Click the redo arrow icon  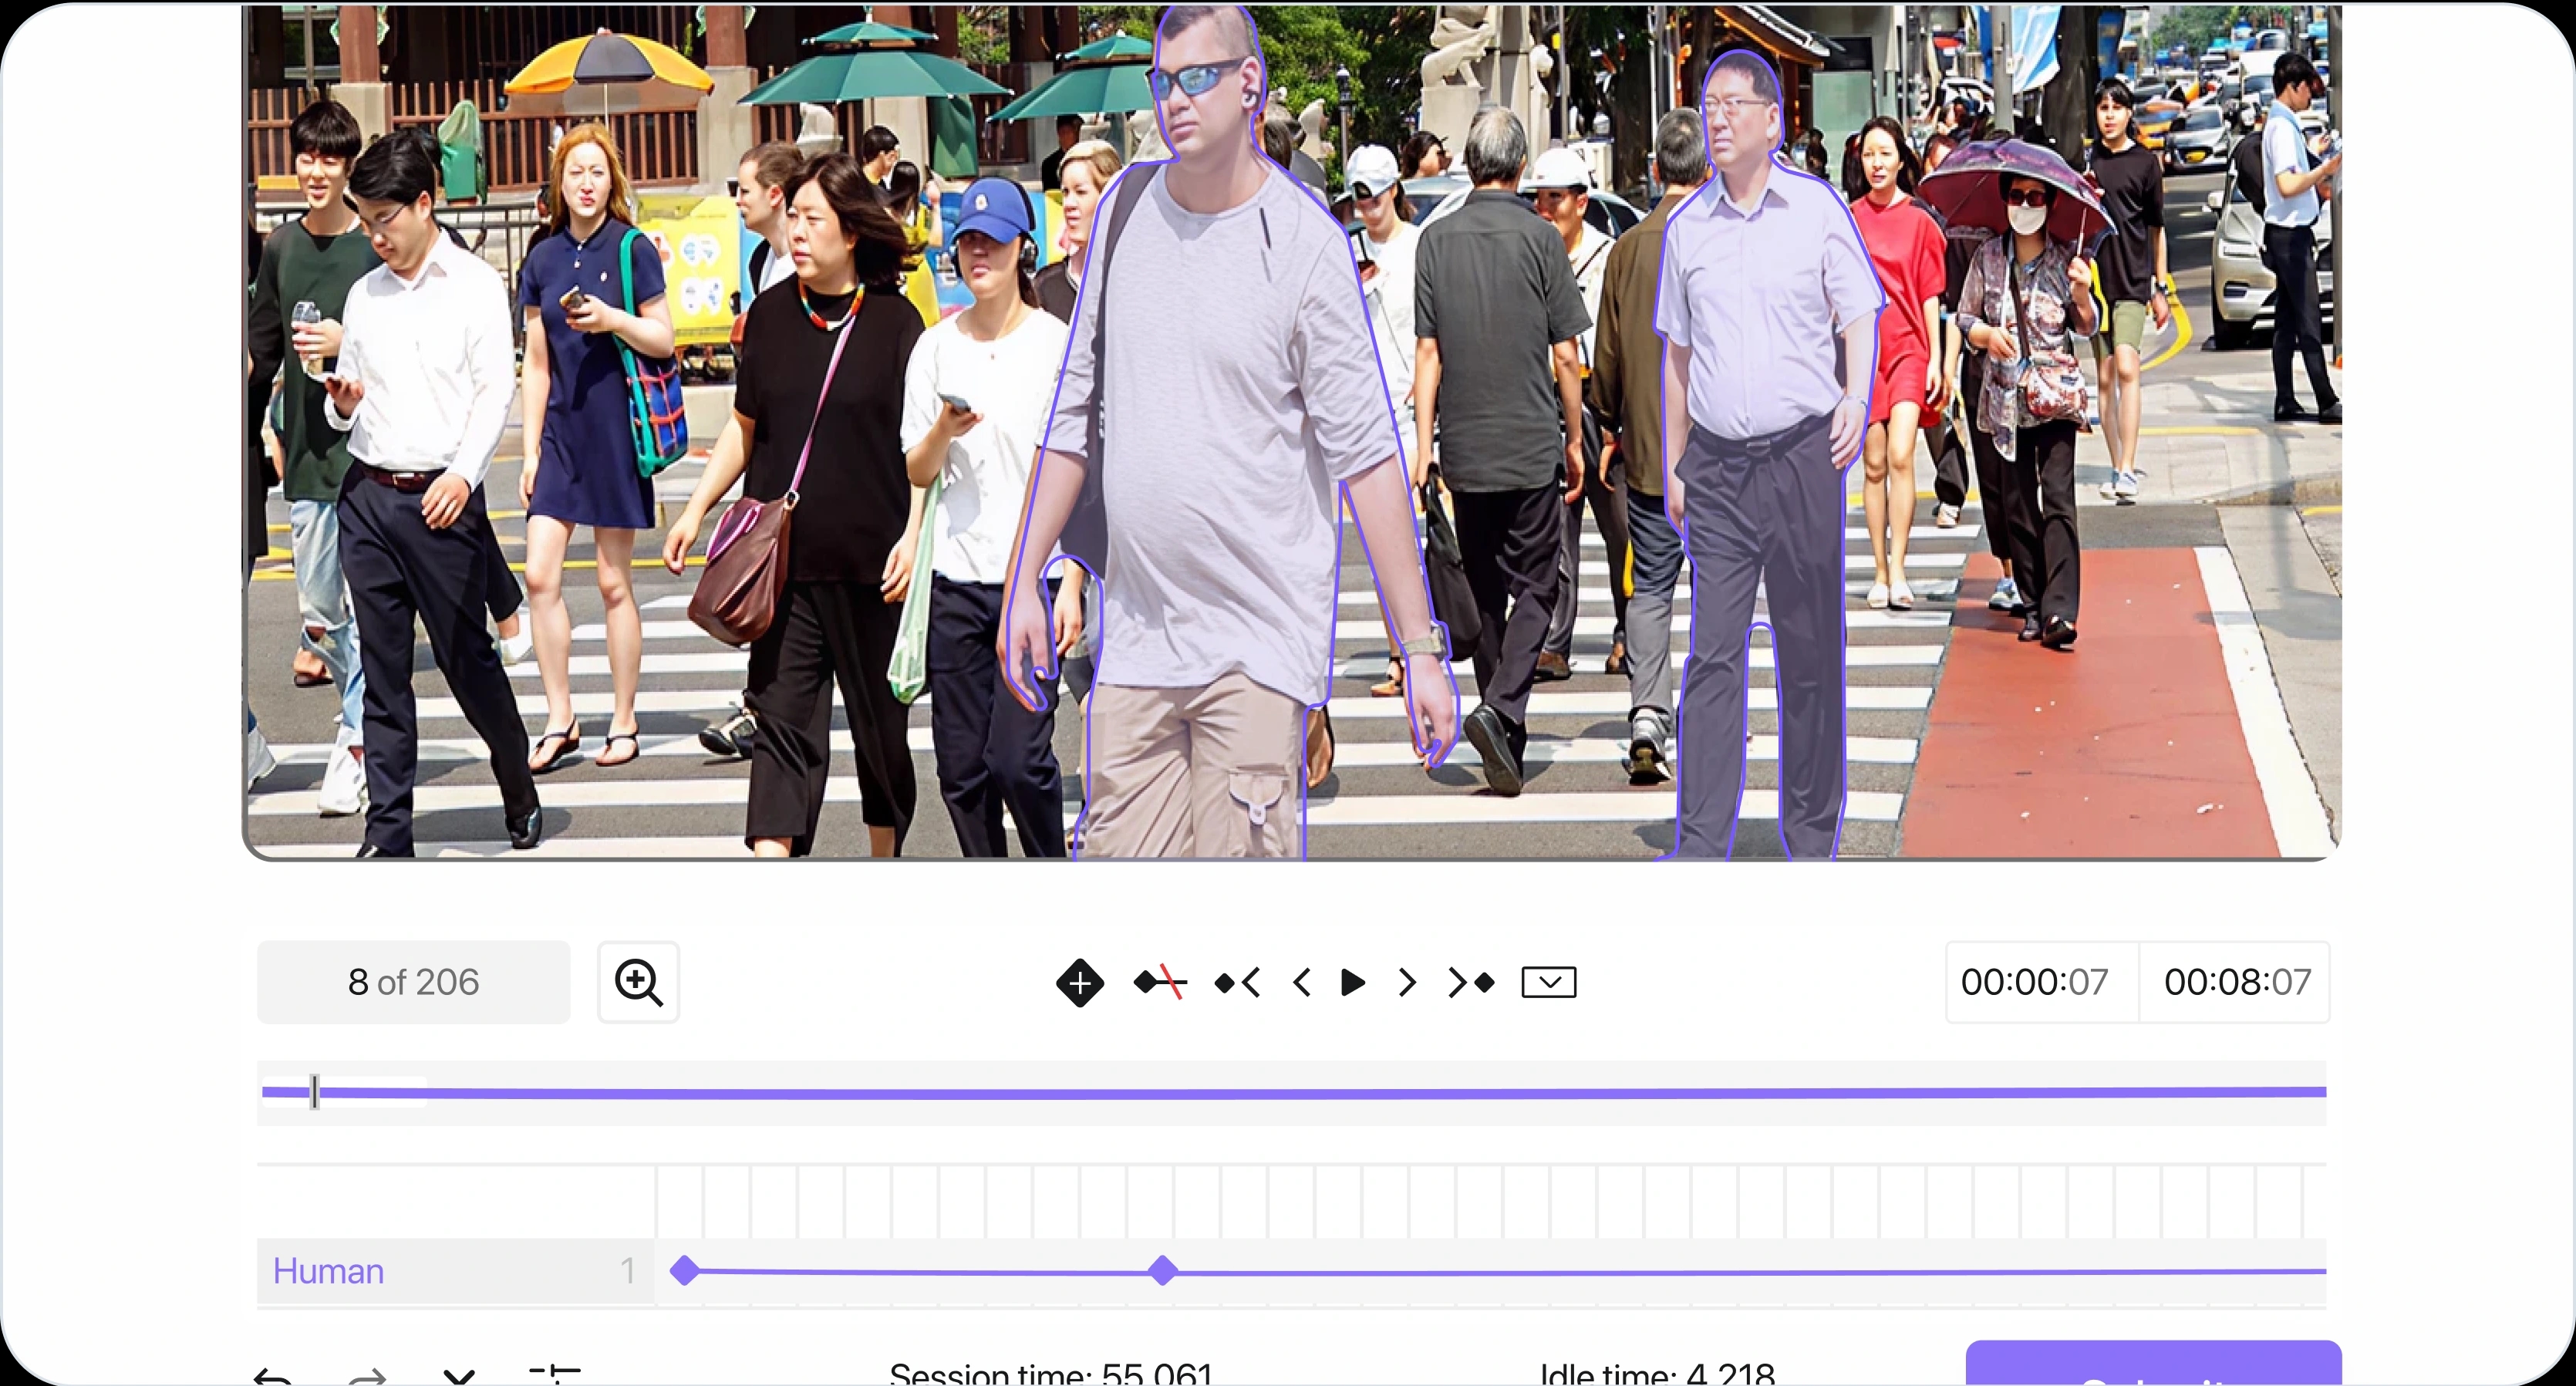coord(367,1376)
